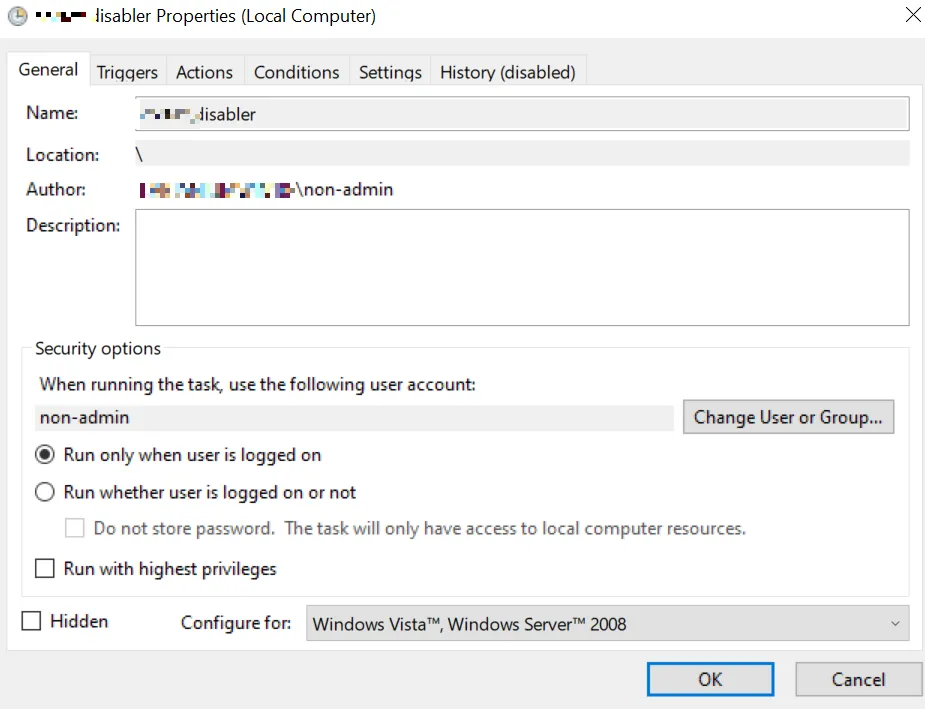Go to the Actions tab

[204, 72]
